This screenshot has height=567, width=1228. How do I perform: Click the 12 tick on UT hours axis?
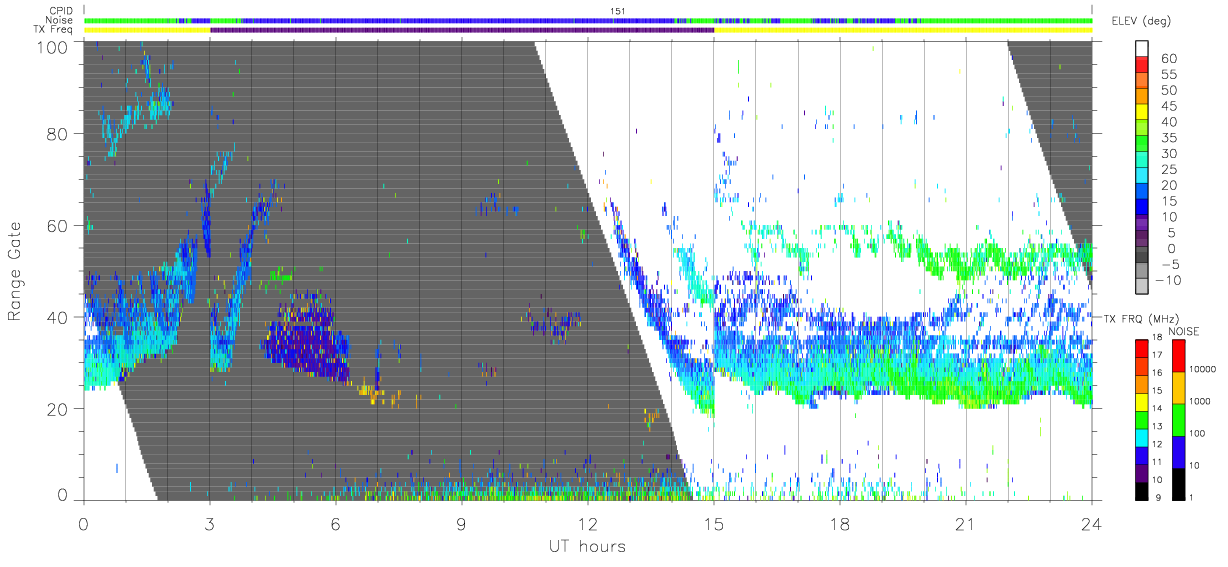588,523
